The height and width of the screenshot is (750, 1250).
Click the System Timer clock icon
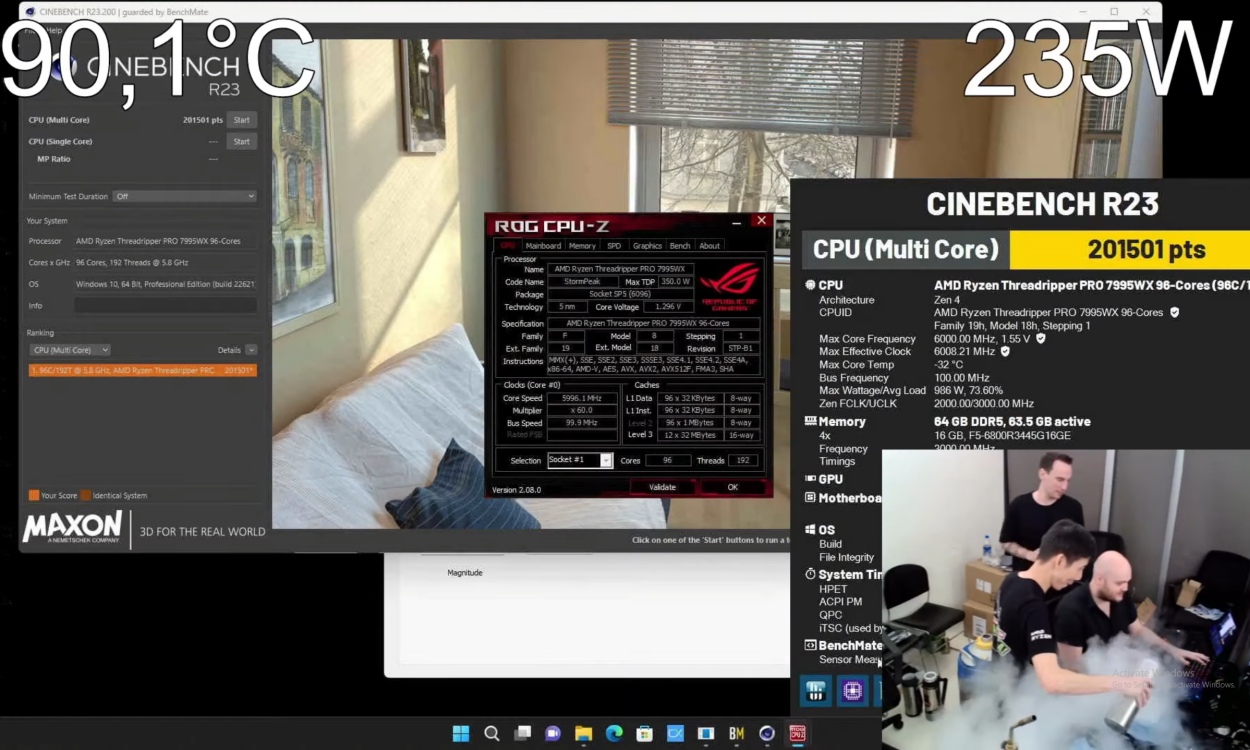pos(810,575)
